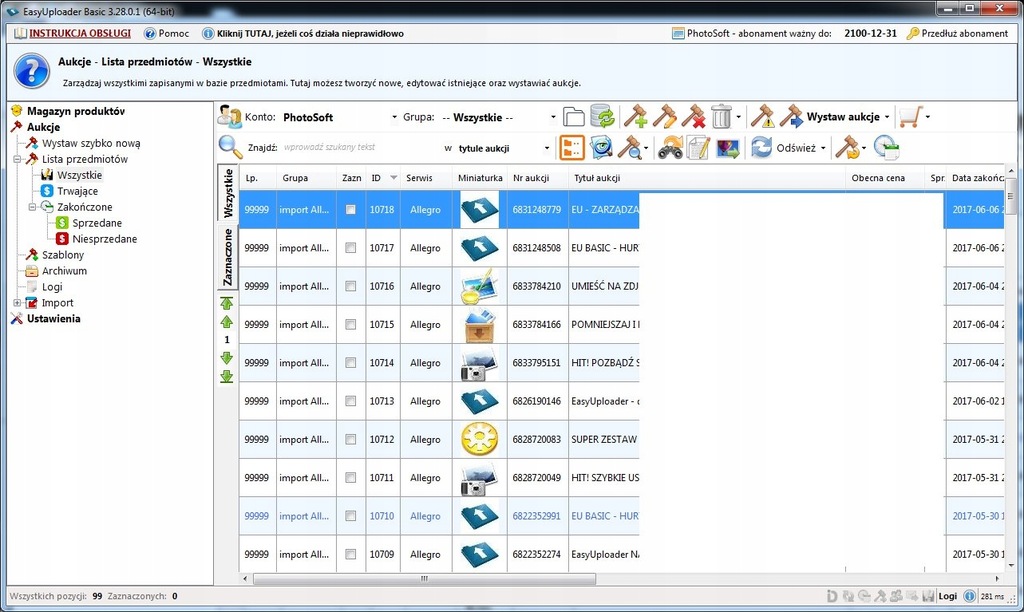This screenshot has height=612, width=1024.
Task: Click the magnifying glass search icon
Action: coord(230,147)
